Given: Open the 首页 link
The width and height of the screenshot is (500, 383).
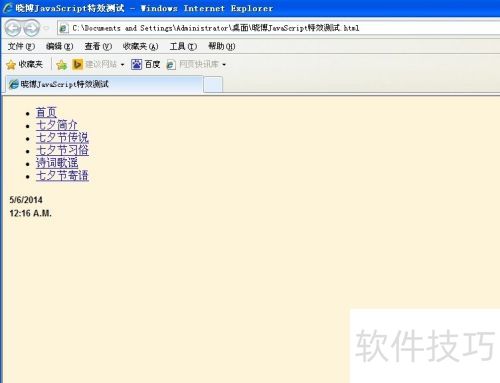Looking at the screenshot, I should tap(46, 113).
